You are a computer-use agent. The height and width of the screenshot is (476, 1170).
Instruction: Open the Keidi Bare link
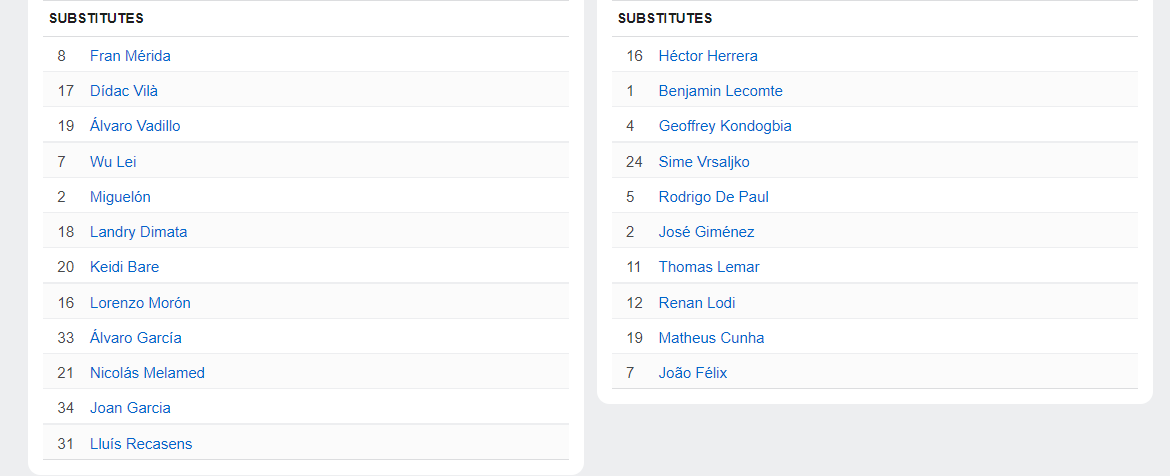(124, 267)
